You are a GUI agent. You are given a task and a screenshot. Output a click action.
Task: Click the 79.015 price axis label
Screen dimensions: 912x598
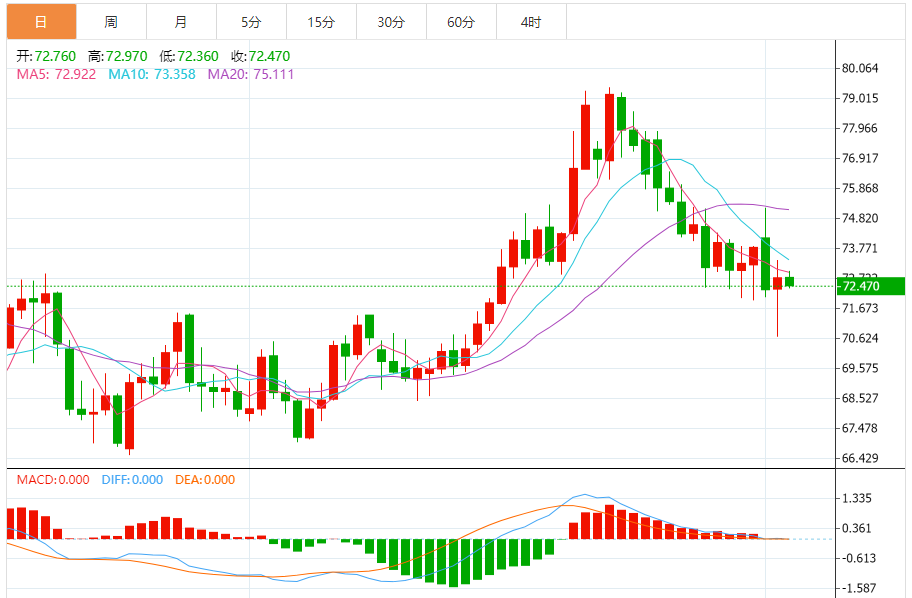coord(860,98)
